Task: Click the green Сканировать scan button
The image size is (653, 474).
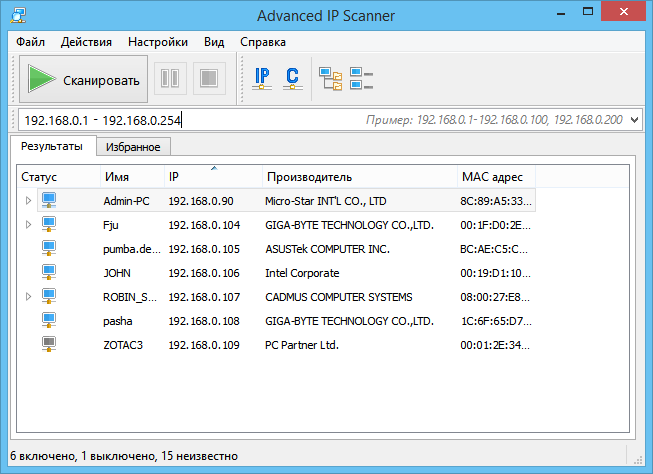Action: pyautogui.click(x=84, y=79)
